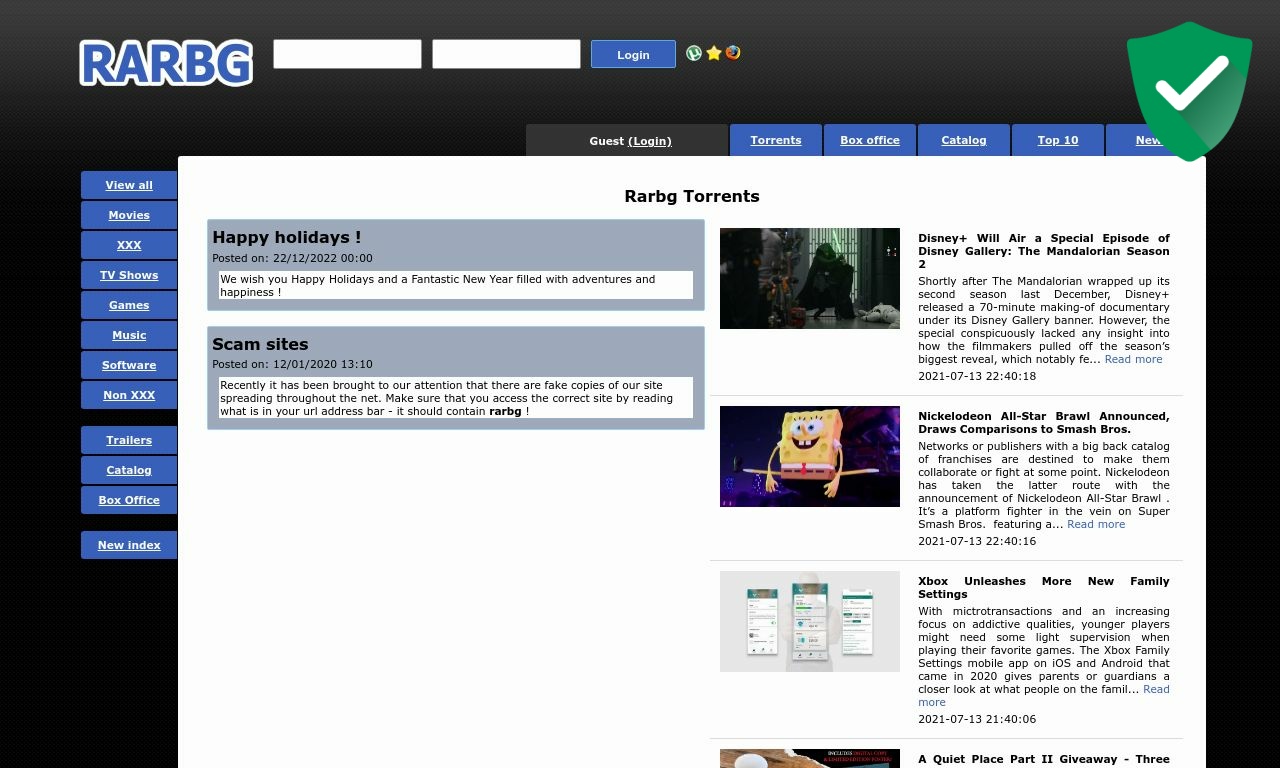Select the Non XXX category
The image size is (1280, 768).
(x=129, y=395)
